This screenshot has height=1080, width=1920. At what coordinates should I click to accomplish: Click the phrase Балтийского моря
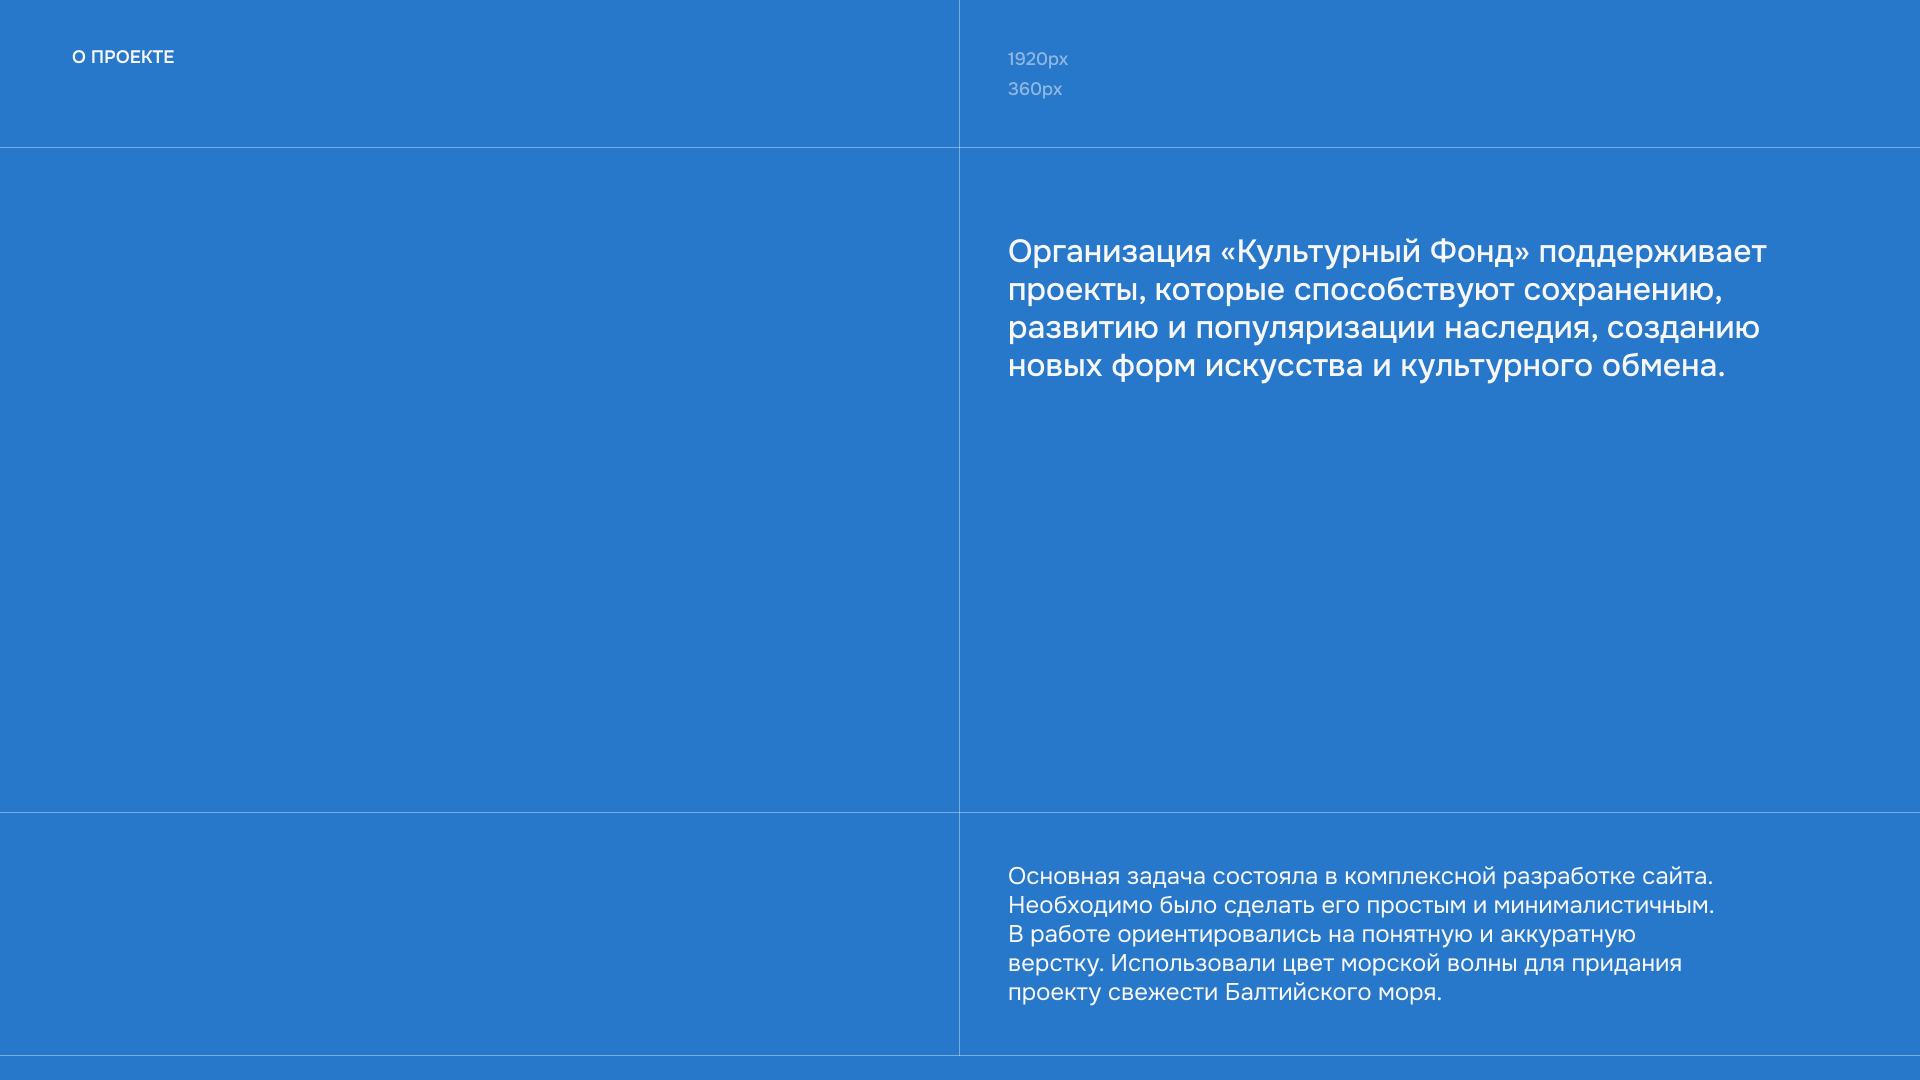coord(1332,992)
